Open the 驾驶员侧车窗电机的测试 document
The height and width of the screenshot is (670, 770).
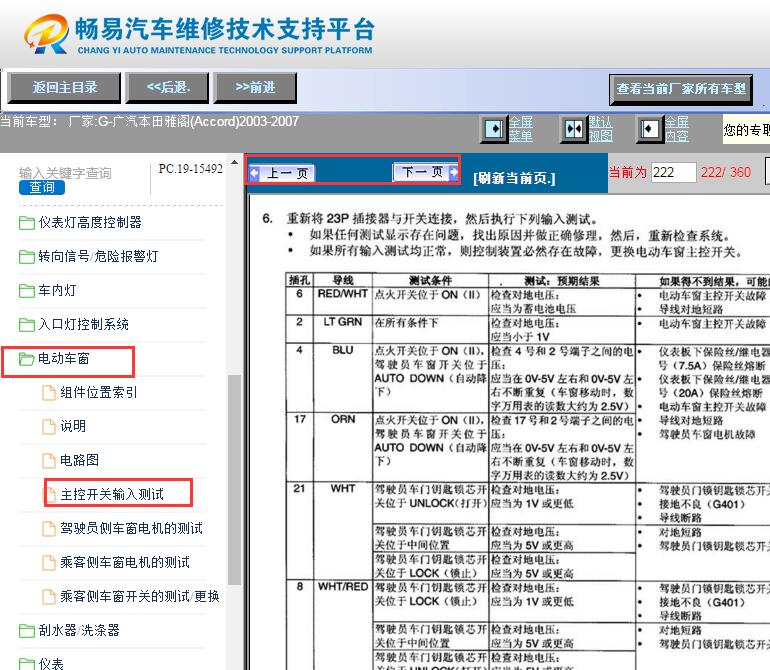pyautogui.click(x=131, y=529)
